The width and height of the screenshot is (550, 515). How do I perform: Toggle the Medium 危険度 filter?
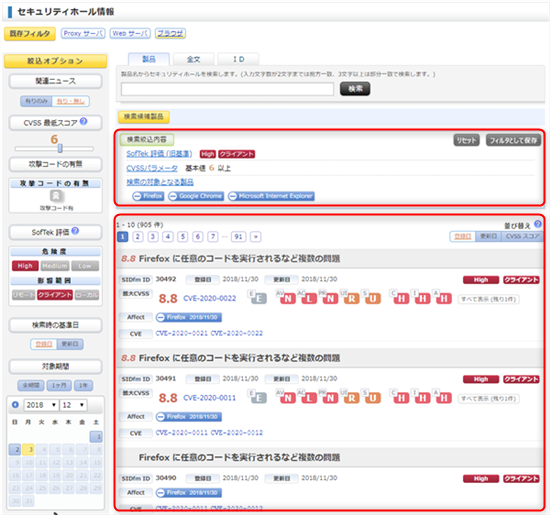[x=55, y=266]
